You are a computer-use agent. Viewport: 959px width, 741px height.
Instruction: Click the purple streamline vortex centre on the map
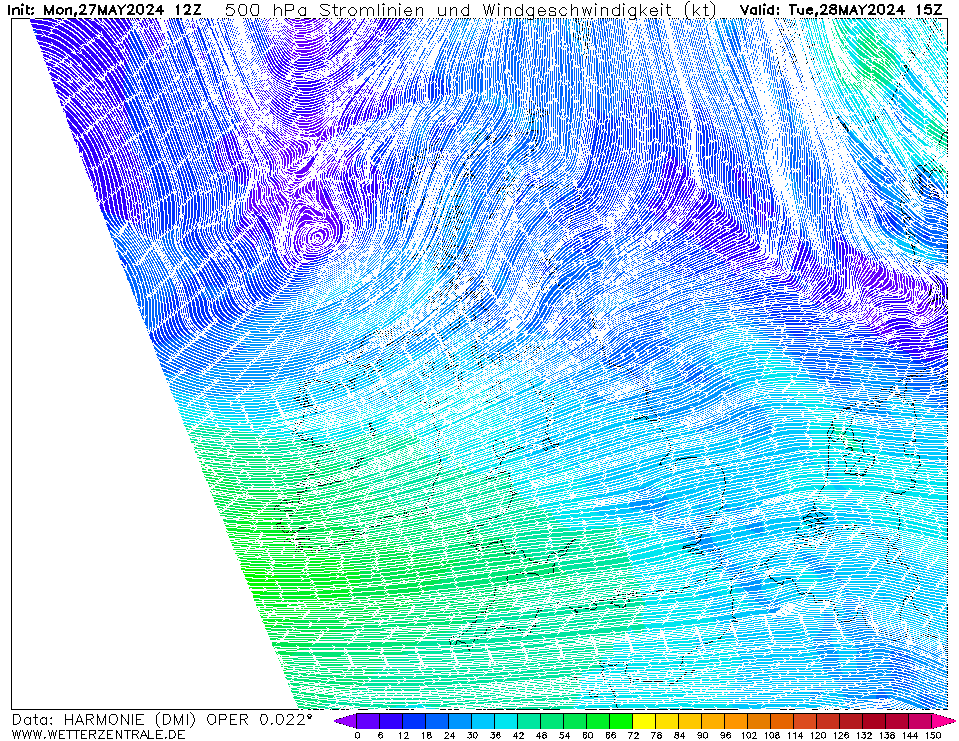coord(316,235)
